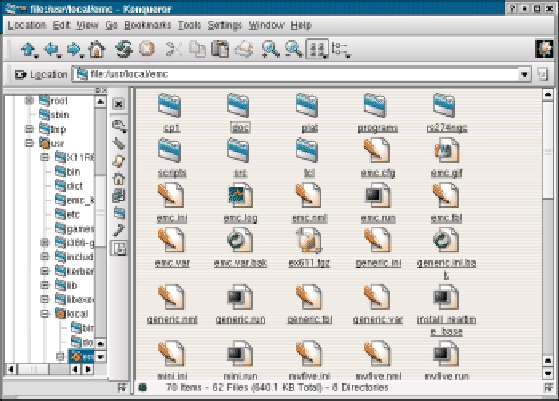Viewport: 559px width, 401px height.
Task: Click the sidebar home directory house icon
Action: tap(118, 178)
